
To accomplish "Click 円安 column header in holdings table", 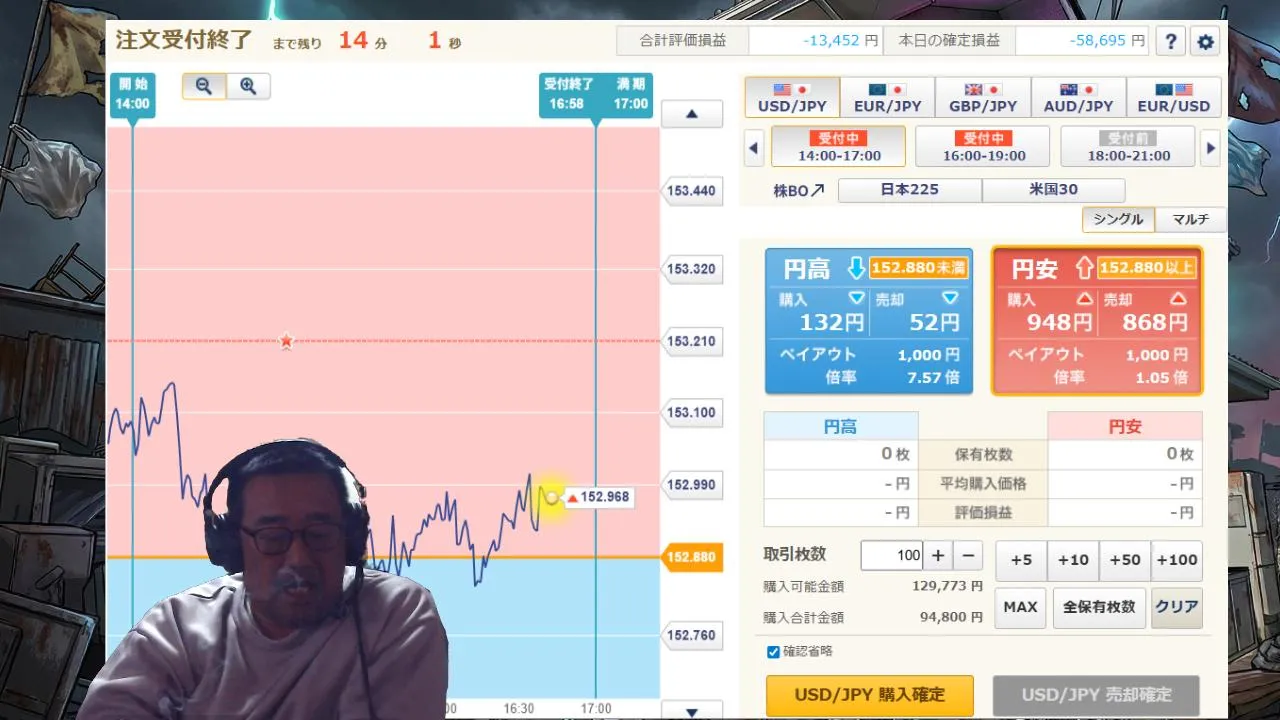I will (1125, 427).
